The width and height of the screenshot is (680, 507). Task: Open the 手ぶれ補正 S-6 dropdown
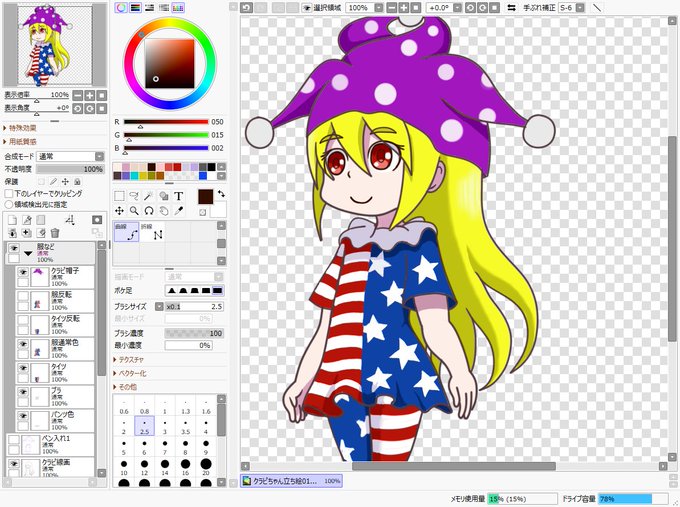coord(580,8)
